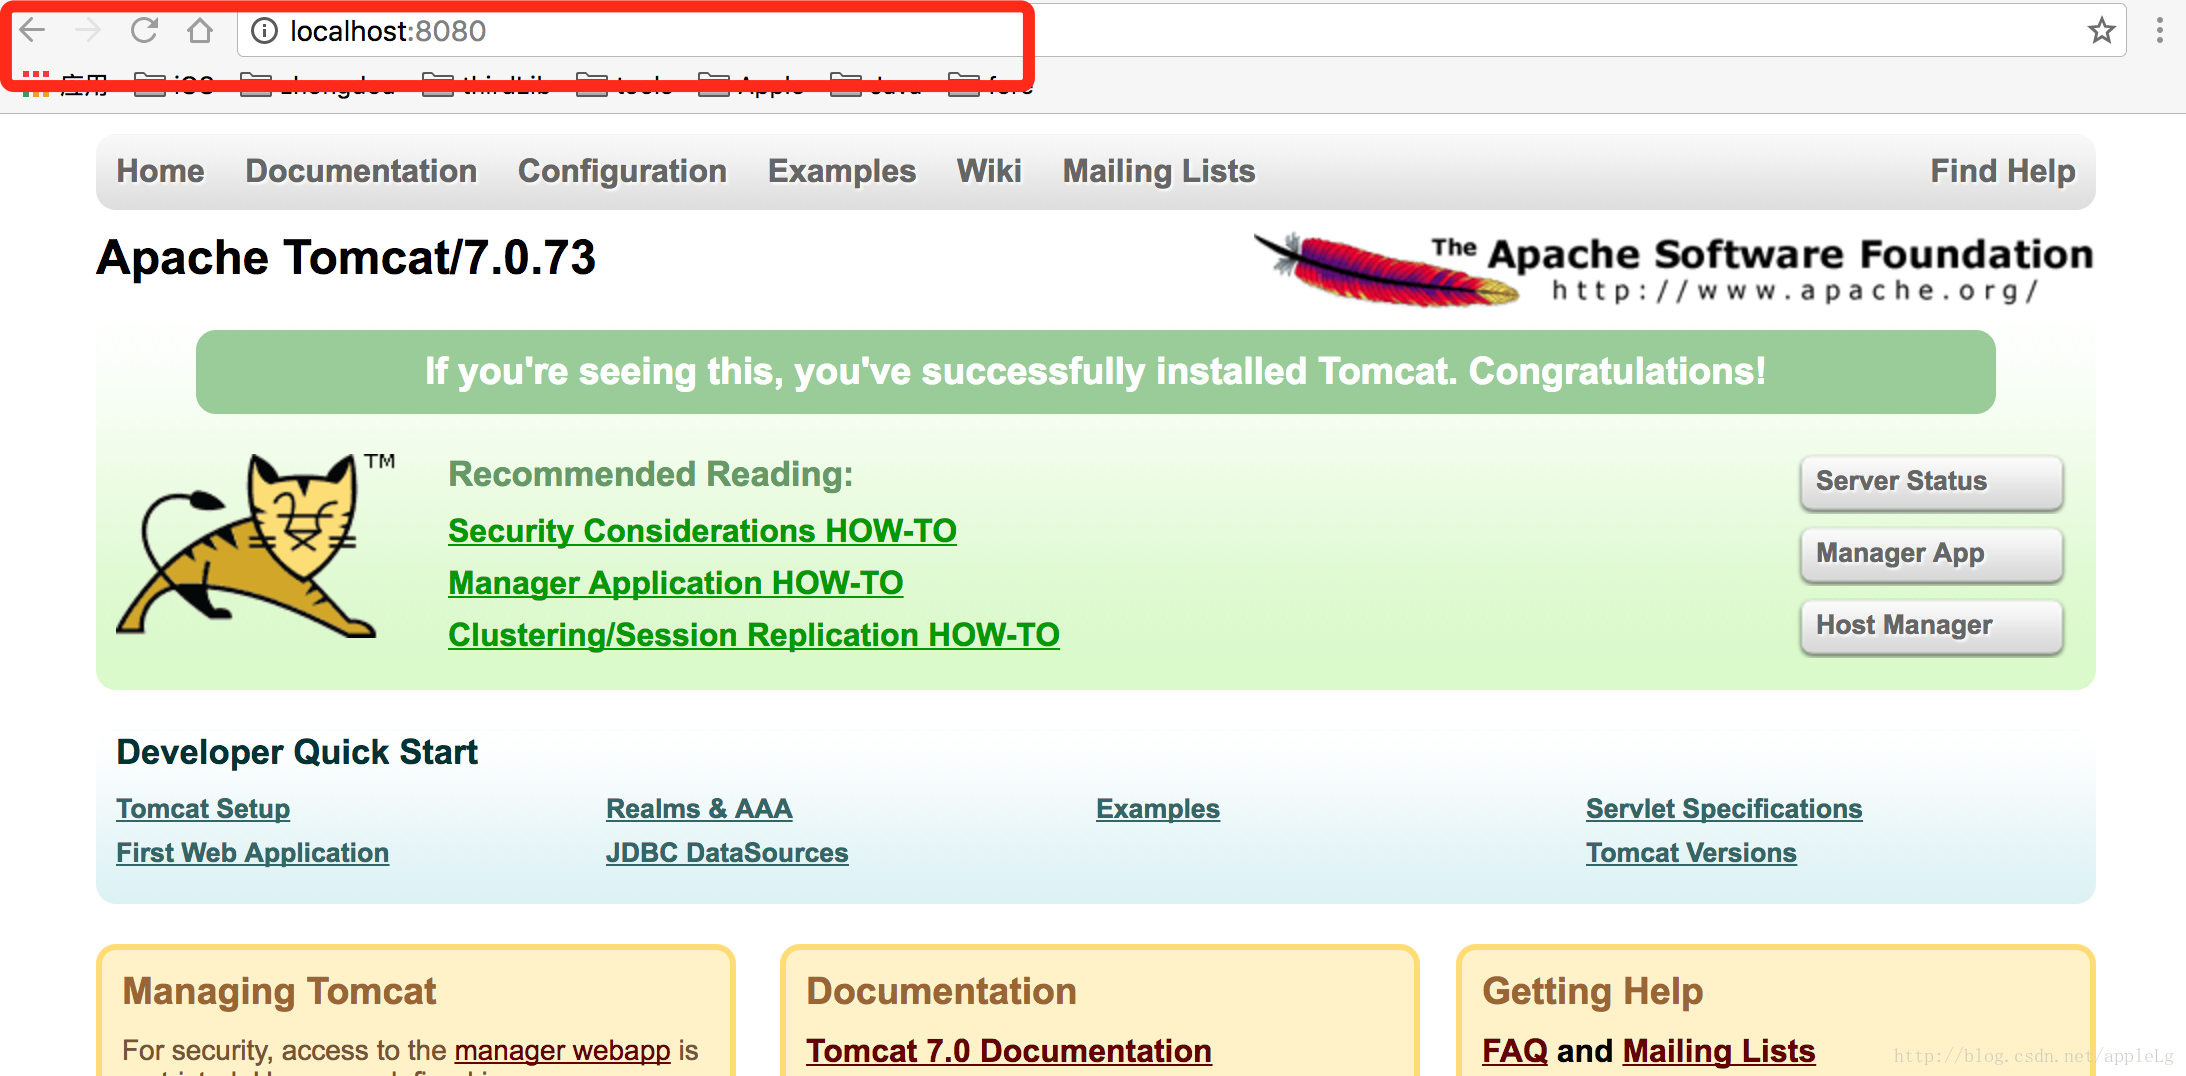
Task: Open Clustering/Session Replication HOW-TO link
Action: point(754,635)
